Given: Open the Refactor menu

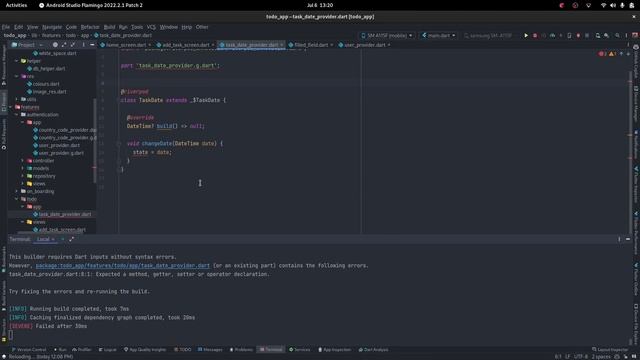Looking at the screenshot, I should [x=90, y=27].
